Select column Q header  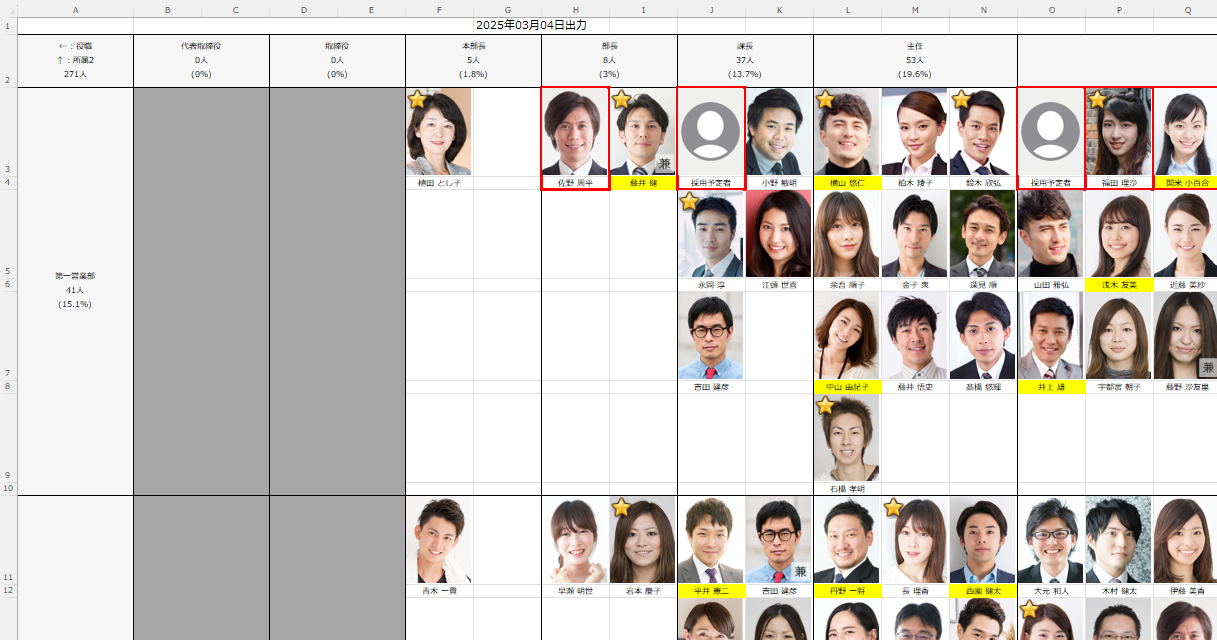[x=1186, y=9]
